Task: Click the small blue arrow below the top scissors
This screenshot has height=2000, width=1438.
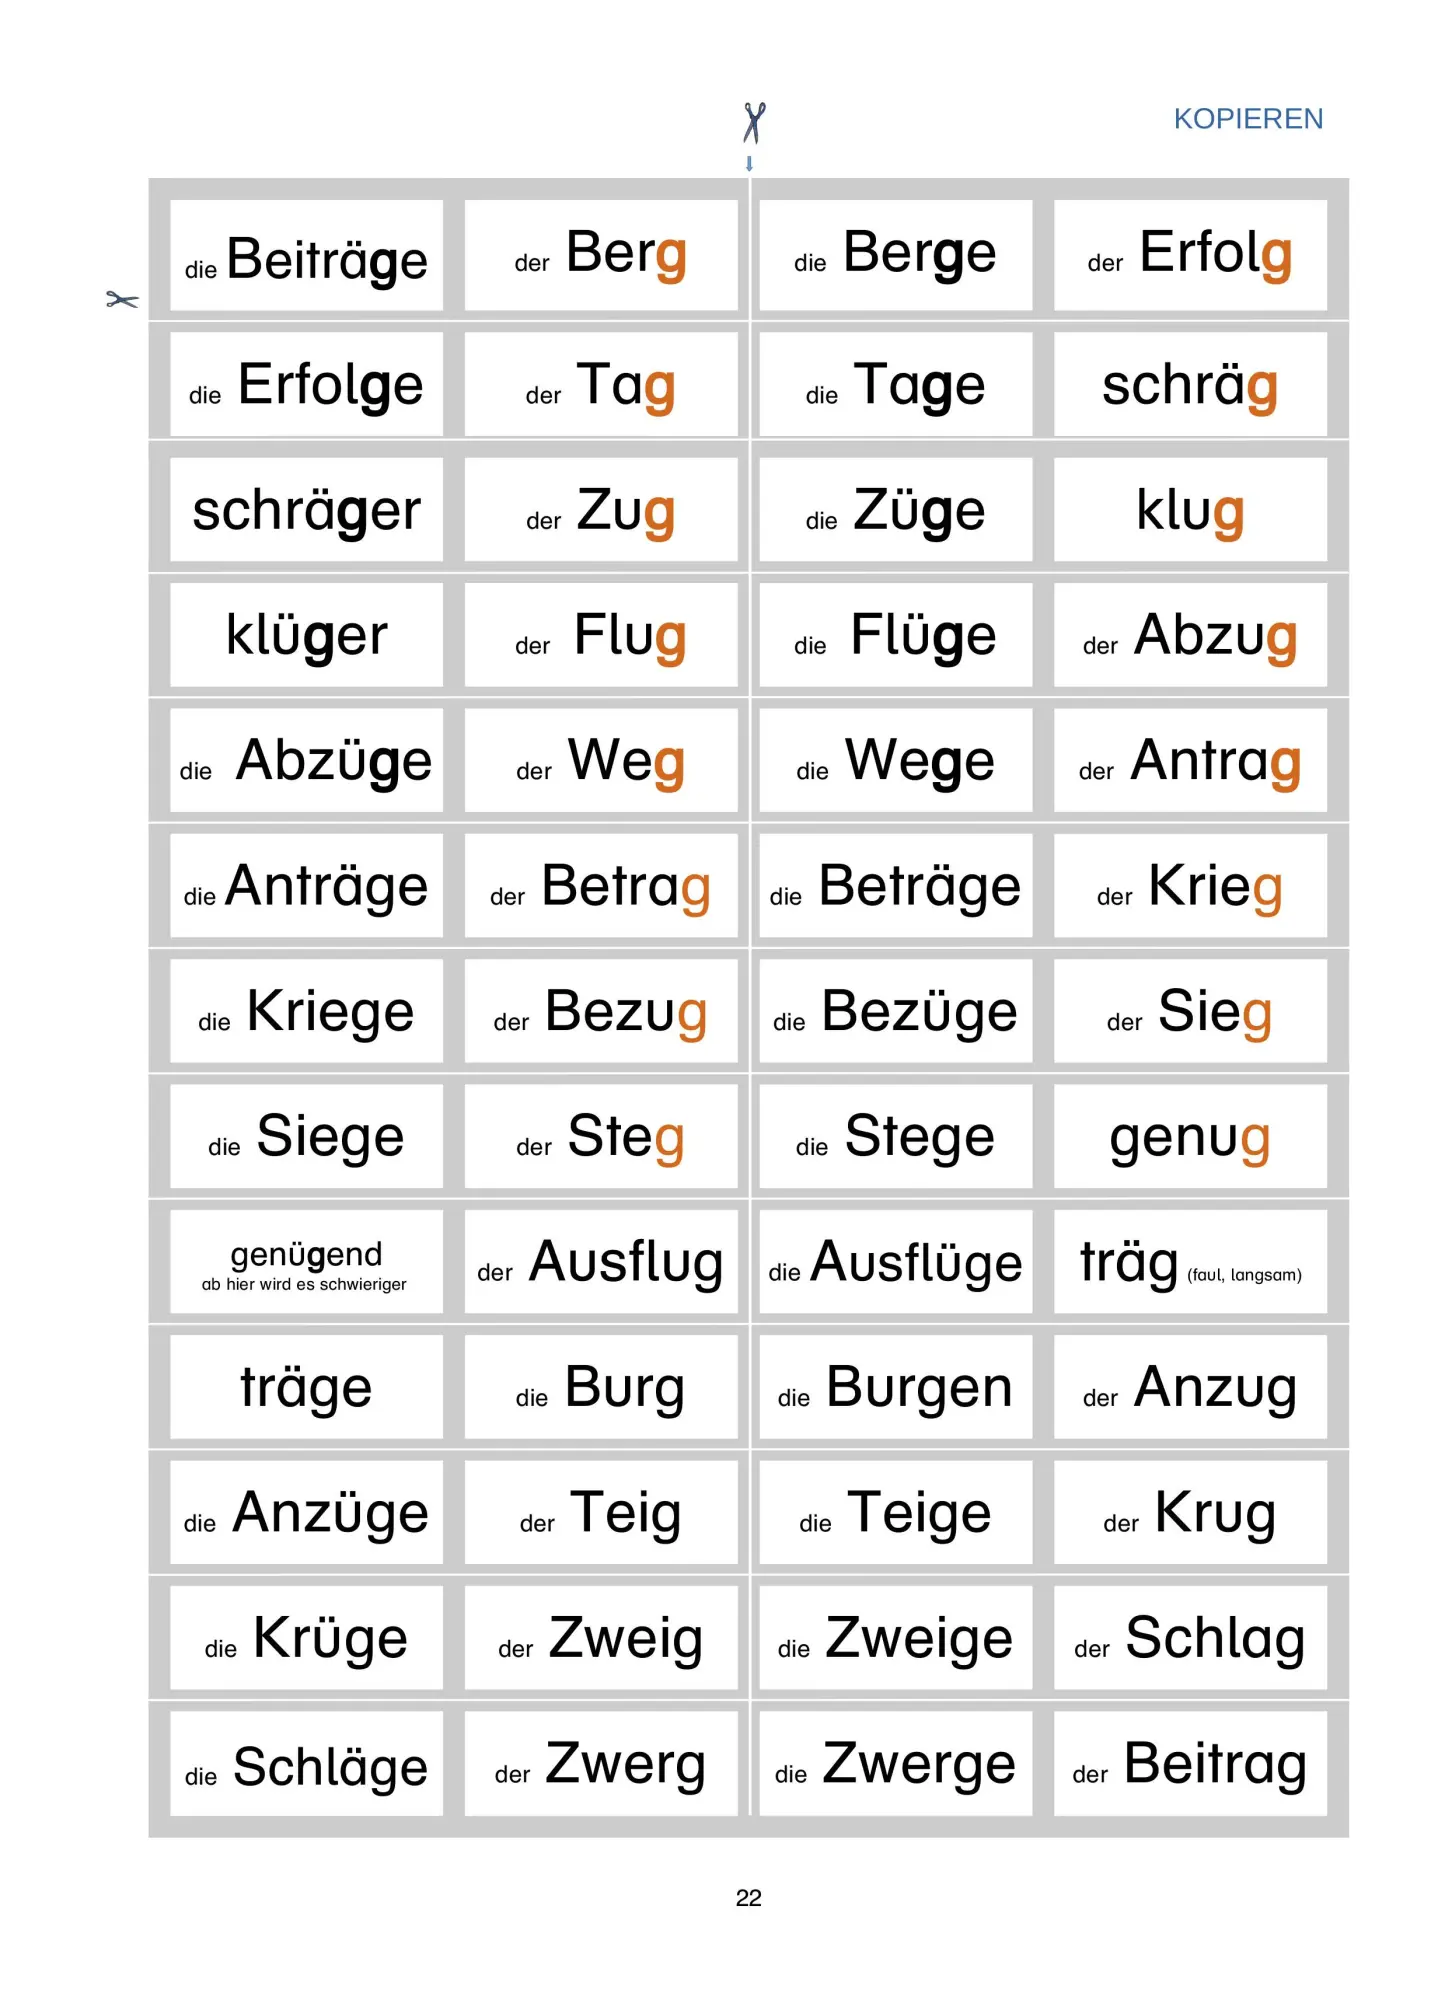Action: 749,163
